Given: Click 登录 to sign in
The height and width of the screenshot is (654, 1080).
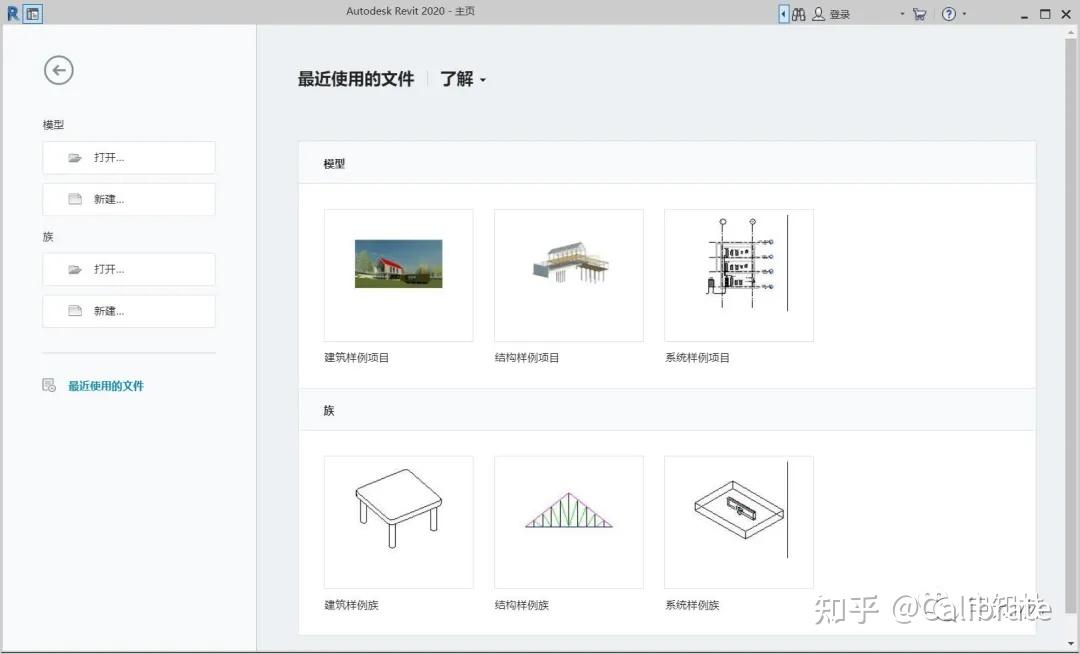Looking at the screenshot, I should point(840,14).
